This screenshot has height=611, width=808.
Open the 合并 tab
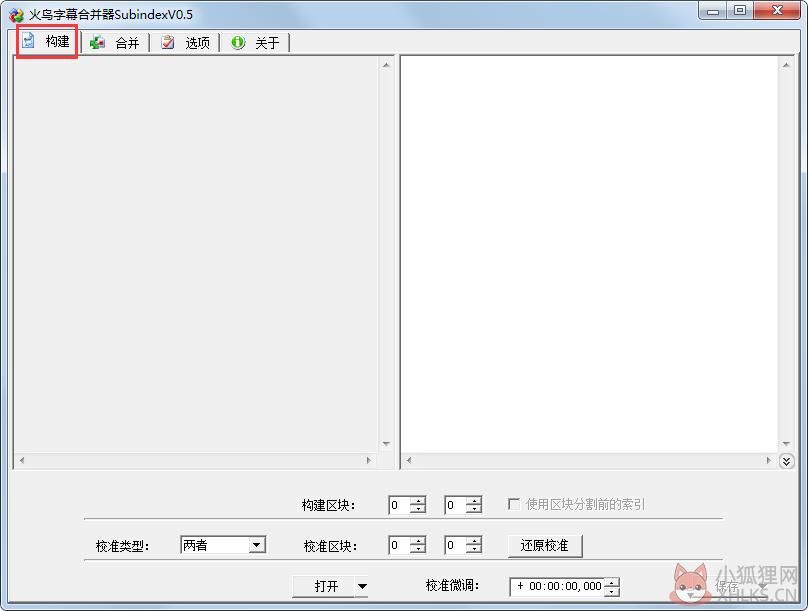coord(115,43)
